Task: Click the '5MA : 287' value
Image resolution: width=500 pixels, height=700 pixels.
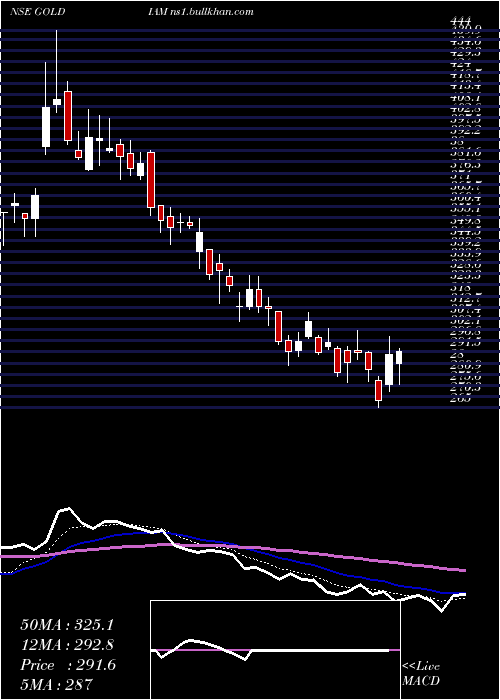Action: [x=56, y=684]
